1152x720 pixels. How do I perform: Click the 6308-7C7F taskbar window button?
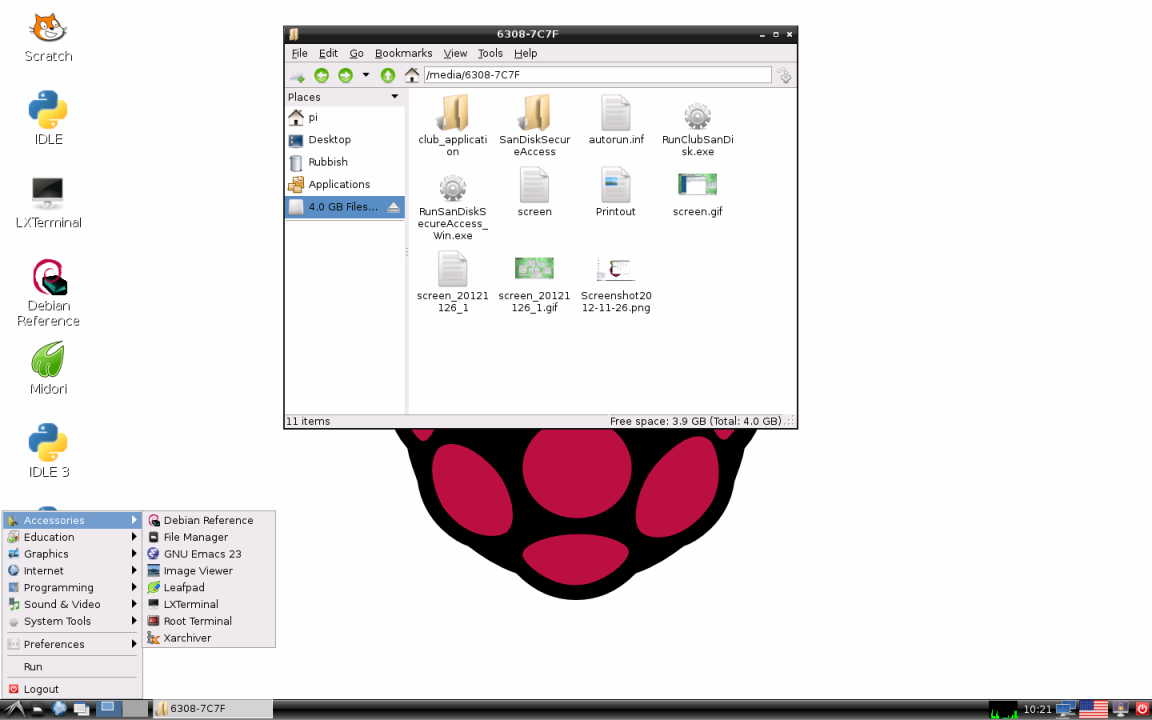pos(213,709)
